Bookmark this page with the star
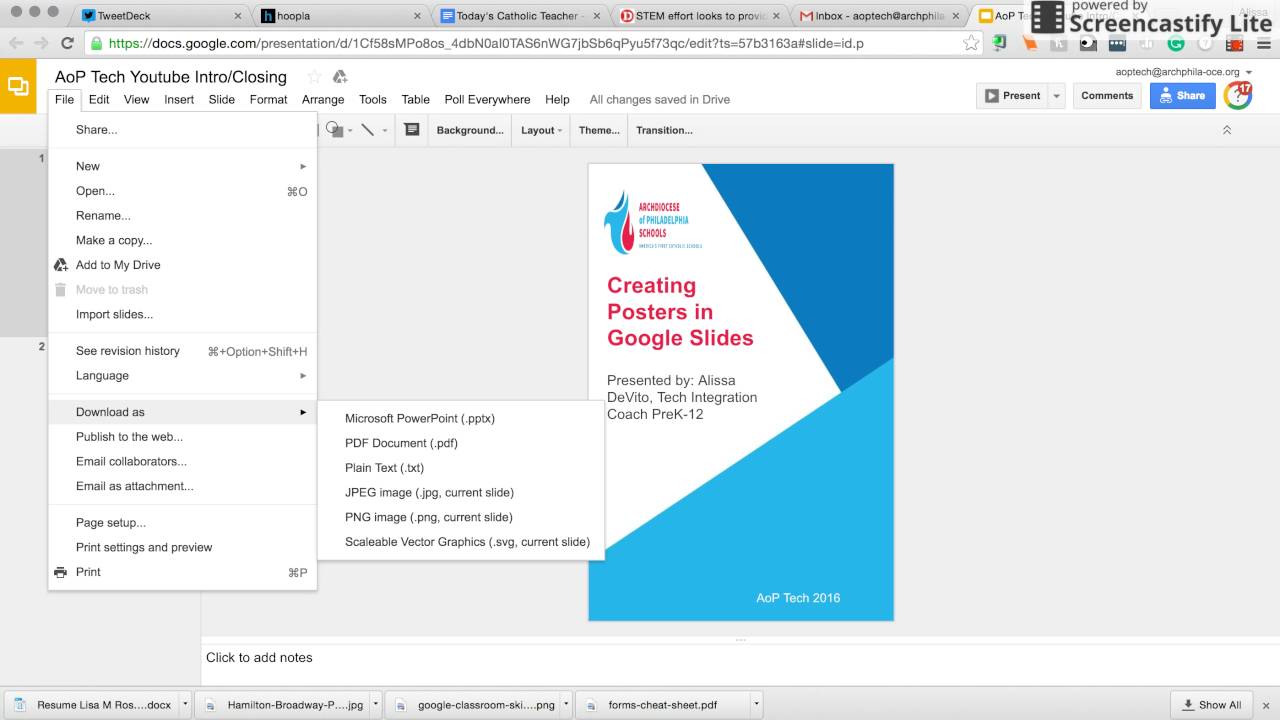 [971, 43]
